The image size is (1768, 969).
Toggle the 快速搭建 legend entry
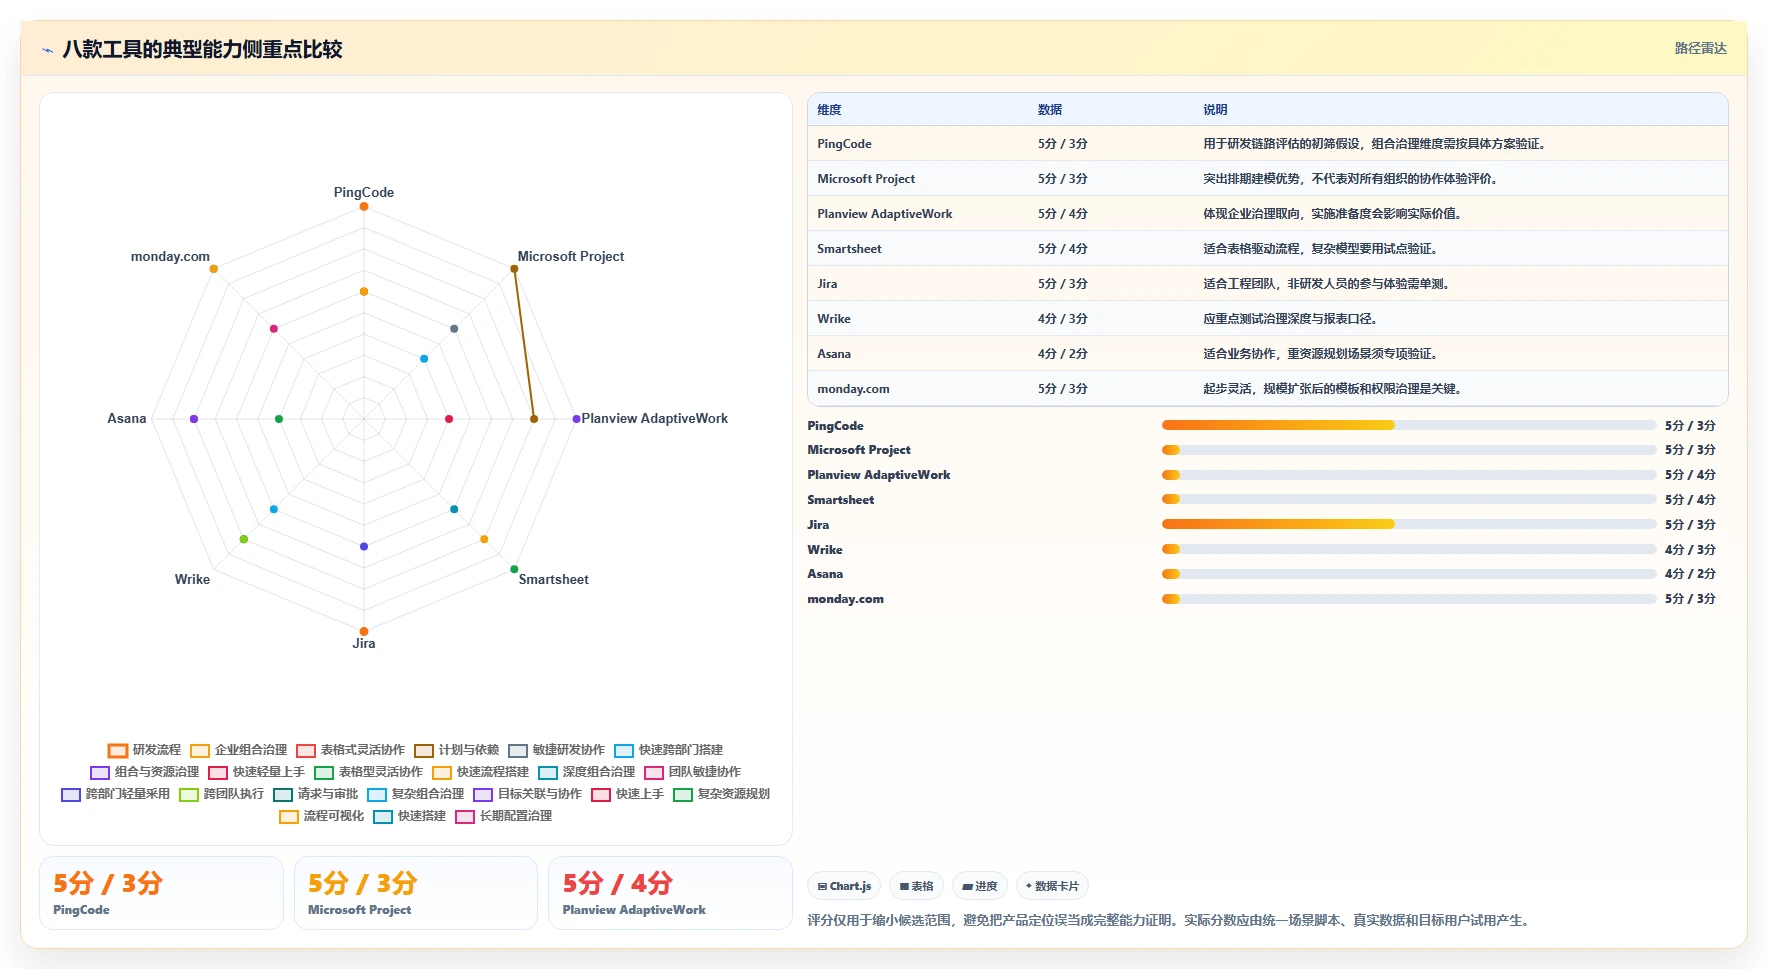(x=409, y=816)
